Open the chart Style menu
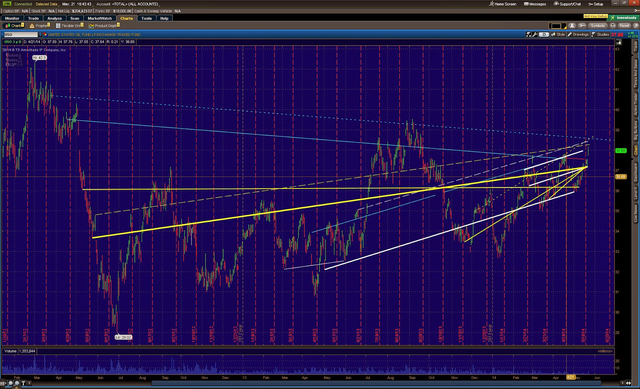640x389 pixels. click(558, 35)
